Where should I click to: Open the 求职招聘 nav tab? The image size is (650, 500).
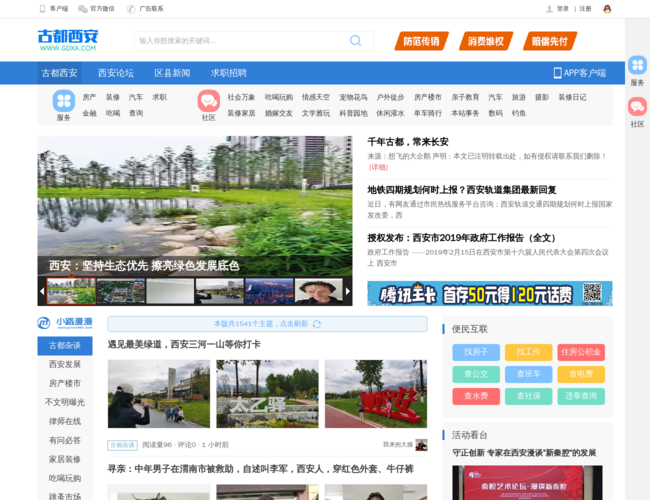228,73
